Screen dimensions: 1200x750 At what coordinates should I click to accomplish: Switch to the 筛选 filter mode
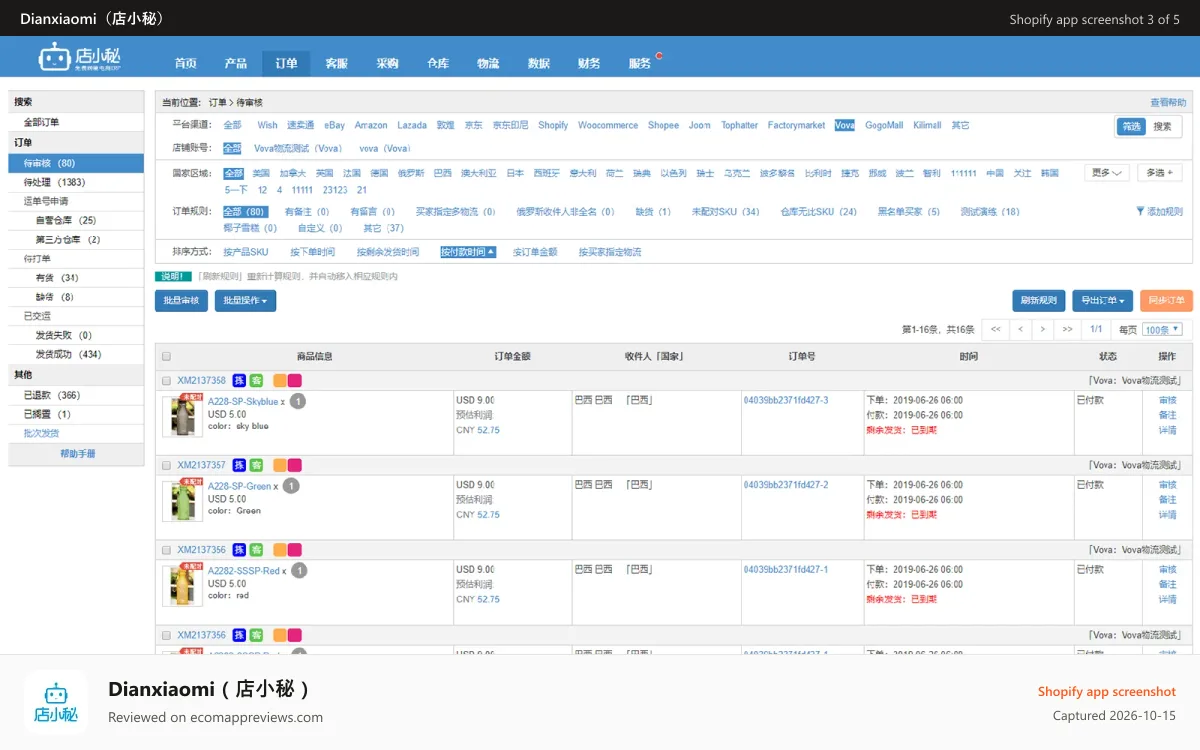(x=1131, y=127)
